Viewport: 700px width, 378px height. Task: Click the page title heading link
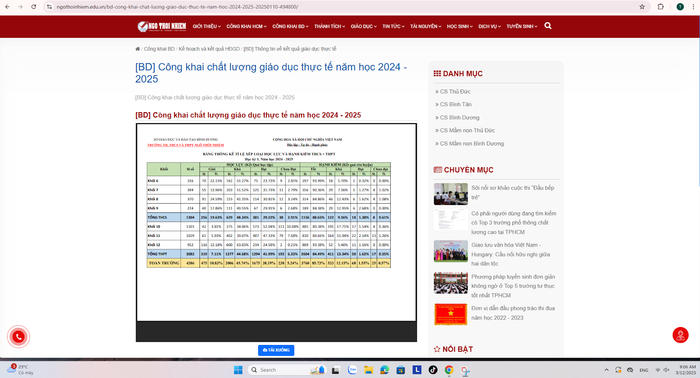click(271, 73)
